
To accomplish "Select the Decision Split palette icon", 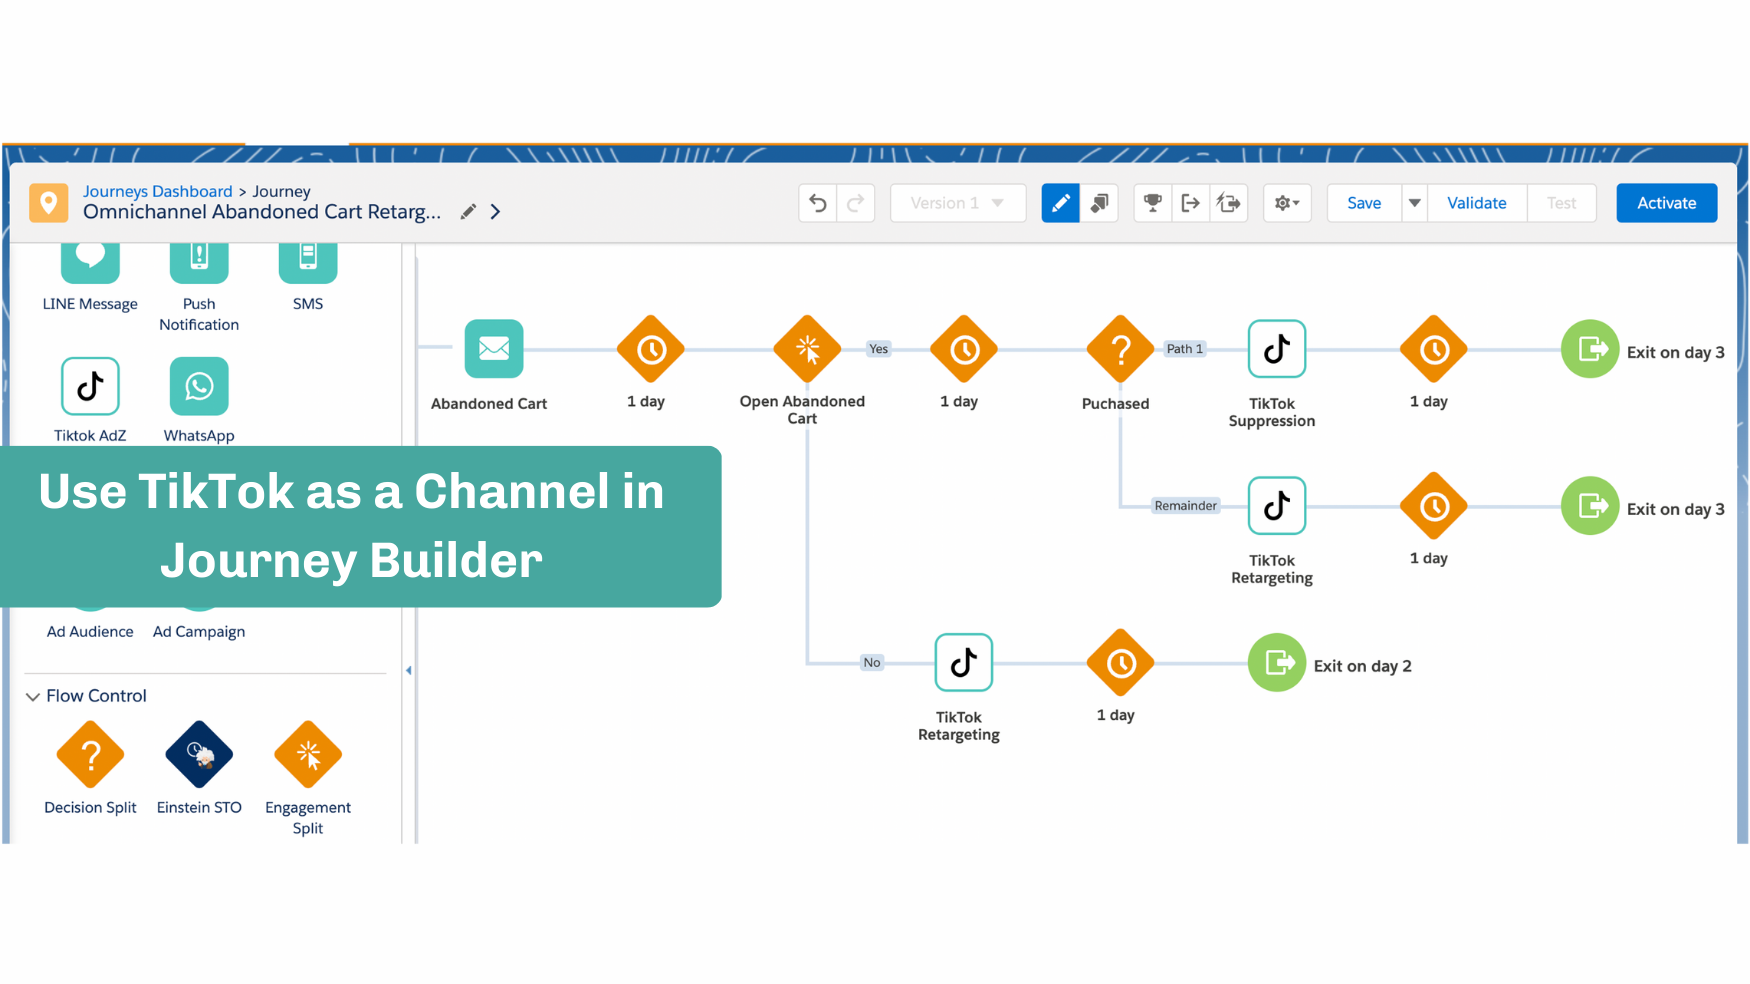I will coord(90,755).
